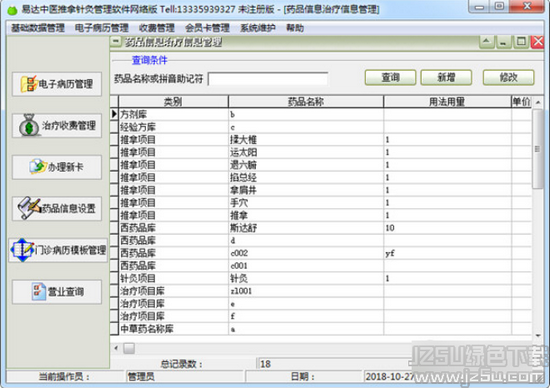550x388 pixels.
Task: Click the date field 2018-10-27
Action: click(x=389, y=377)
